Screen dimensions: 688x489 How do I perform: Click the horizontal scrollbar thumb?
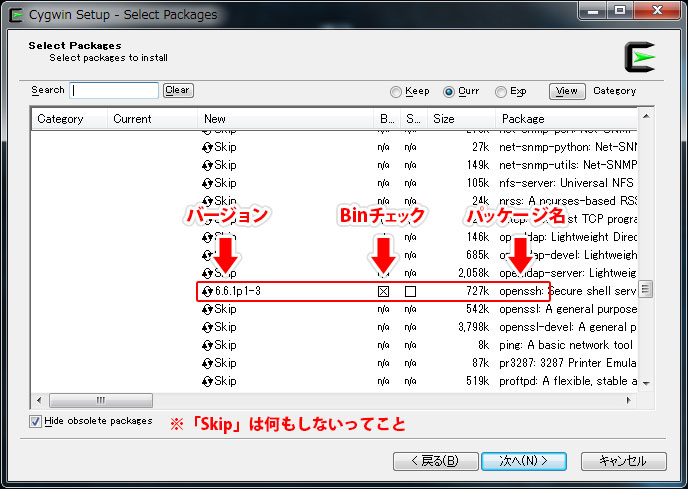point(101,400)
